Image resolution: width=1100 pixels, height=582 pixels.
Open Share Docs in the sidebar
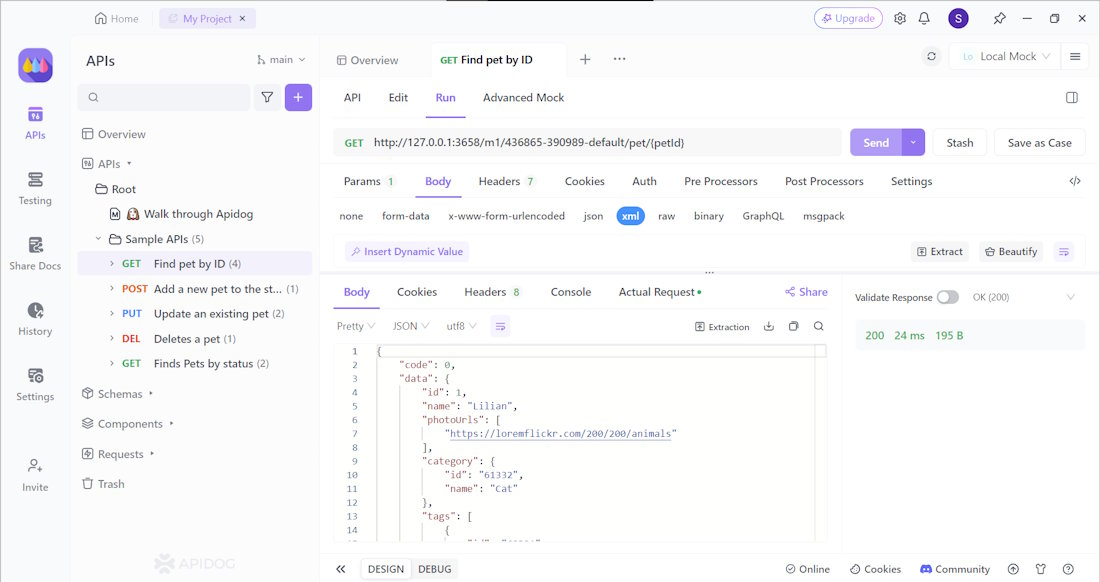tap(35, 253)
